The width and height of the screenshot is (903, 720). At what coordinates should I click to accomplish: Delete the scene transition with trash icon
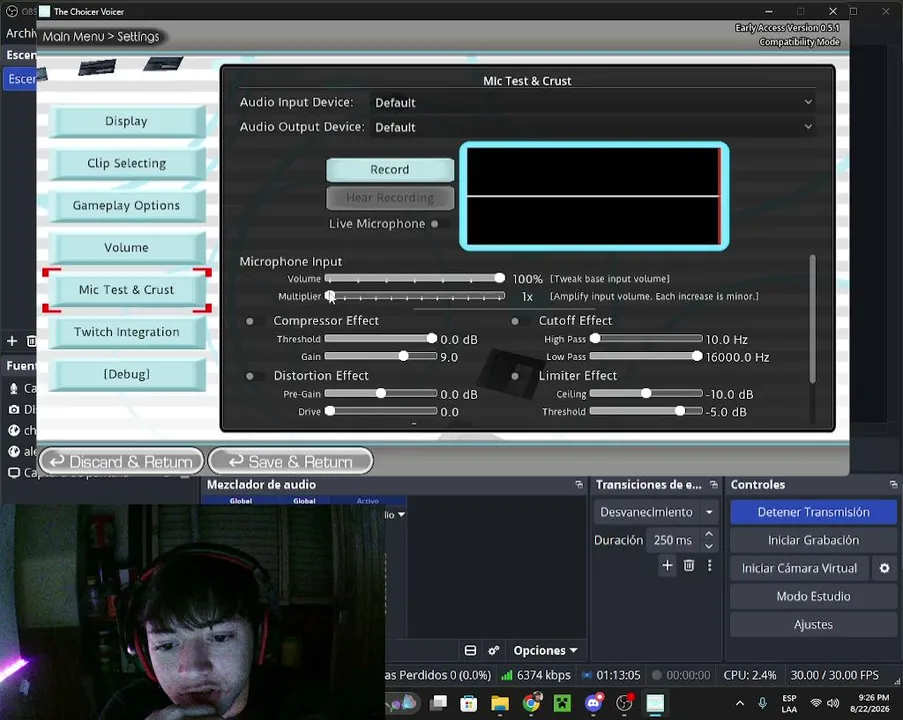[689, 566]
